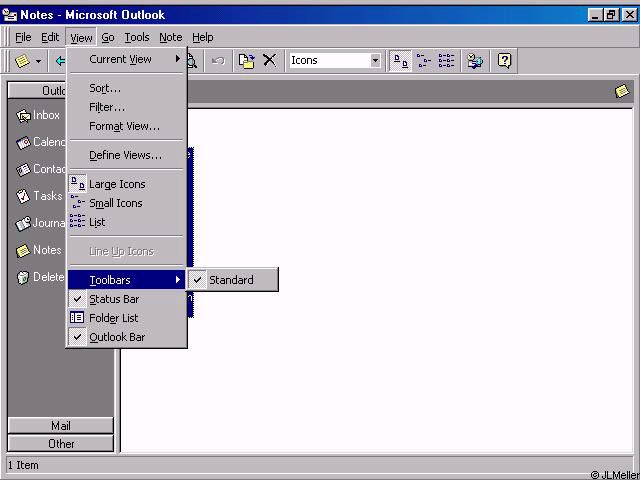Click the '1 Item' status bar text
Screen dimensions: 640x480
pyautogui.click(x=23, y=465)
